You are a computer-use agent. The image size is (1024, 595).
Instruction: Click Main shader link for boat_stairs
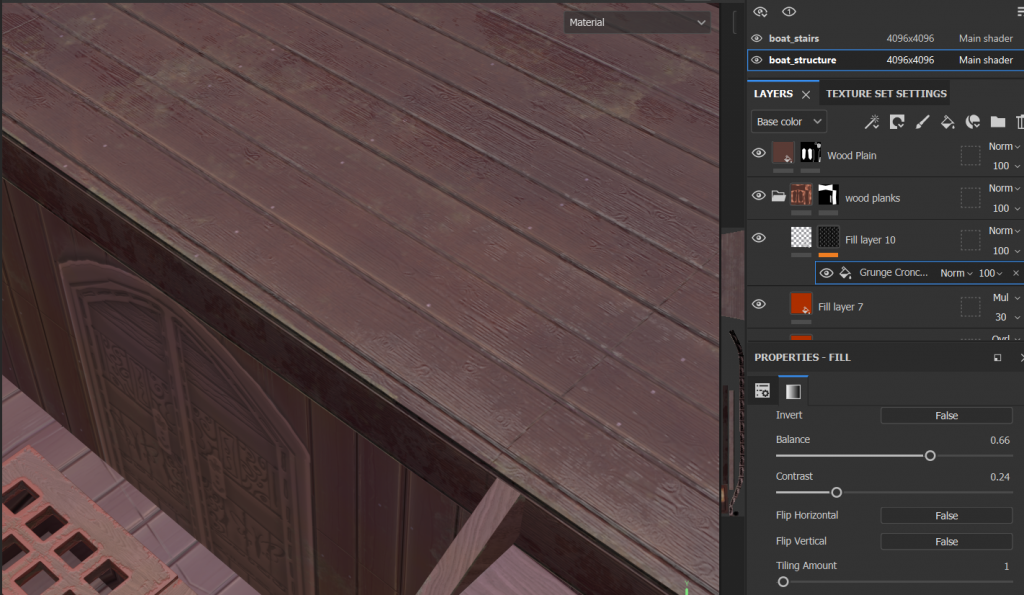[985, 39]
